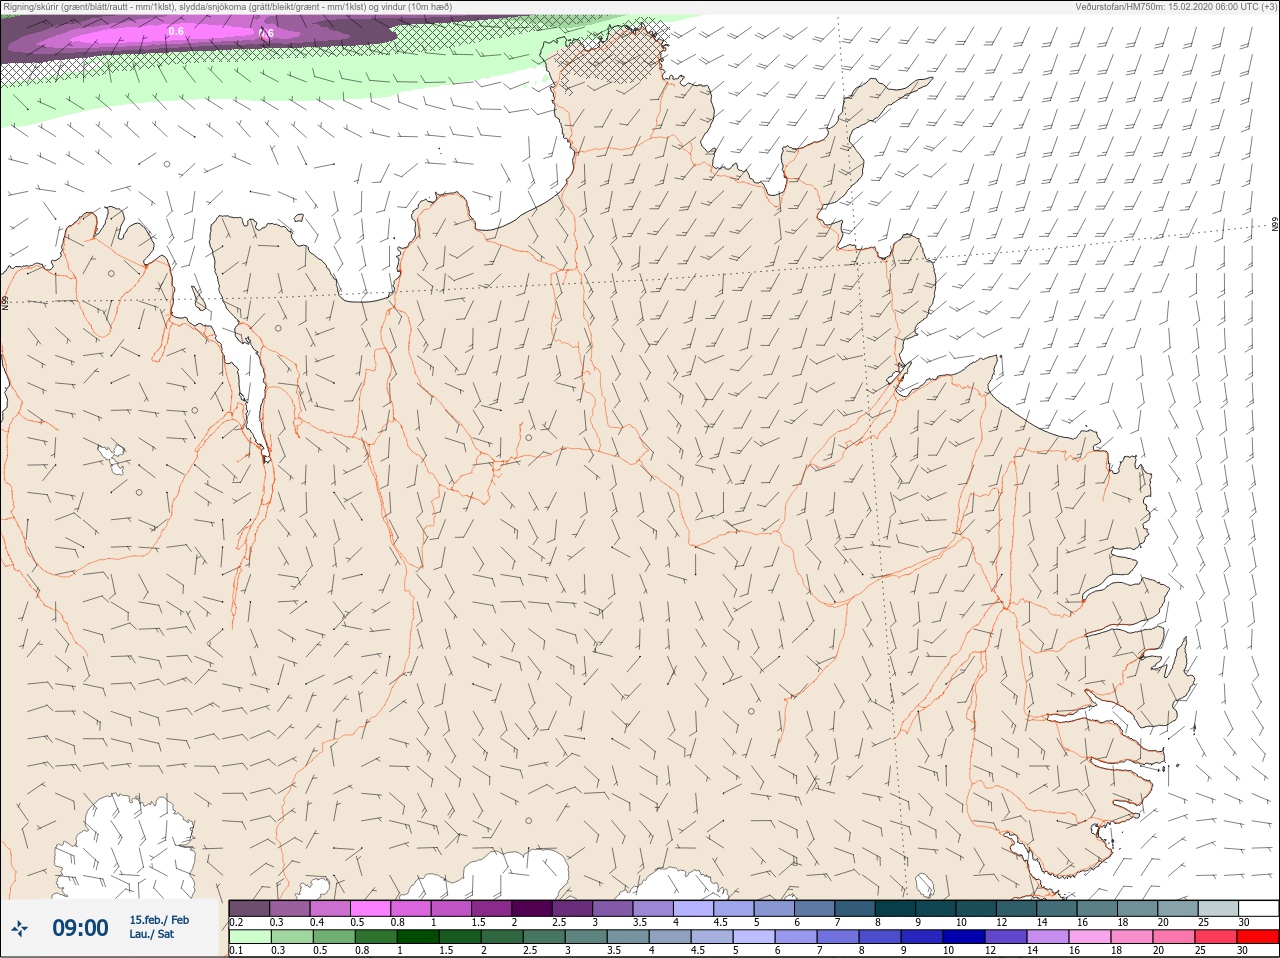Click the cross-hatched area on the northern peninsula

tap(612, 55)
